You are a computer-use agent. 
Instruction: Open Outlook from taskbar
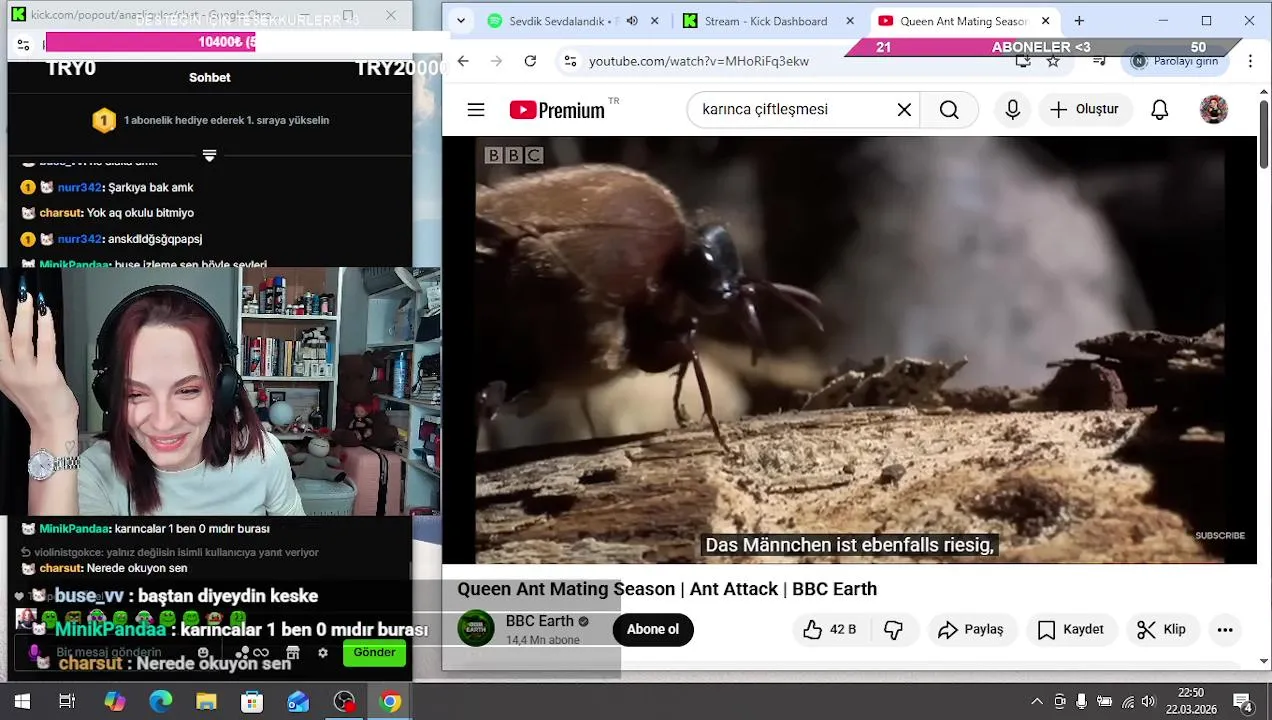[298, 702]
